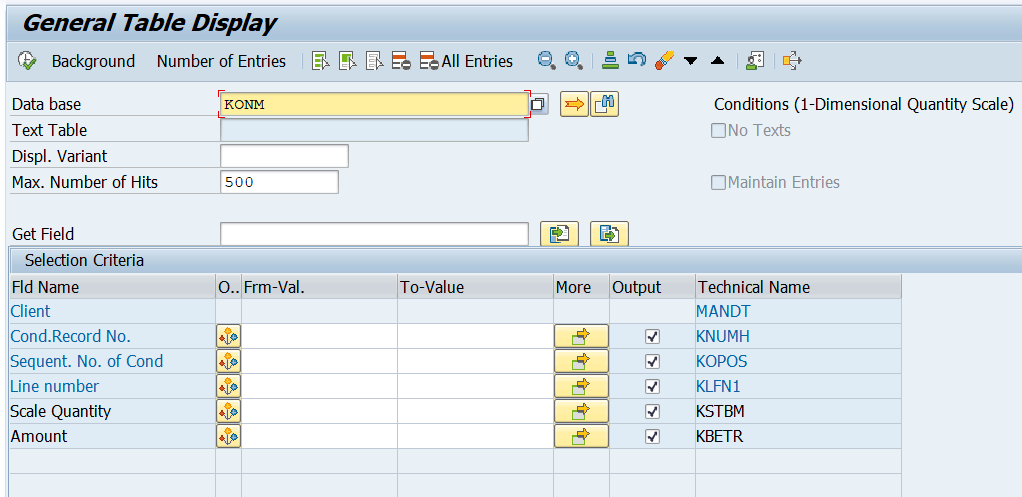
Task: Click the Cond.Record No. field name
Action: click(70, 337)
